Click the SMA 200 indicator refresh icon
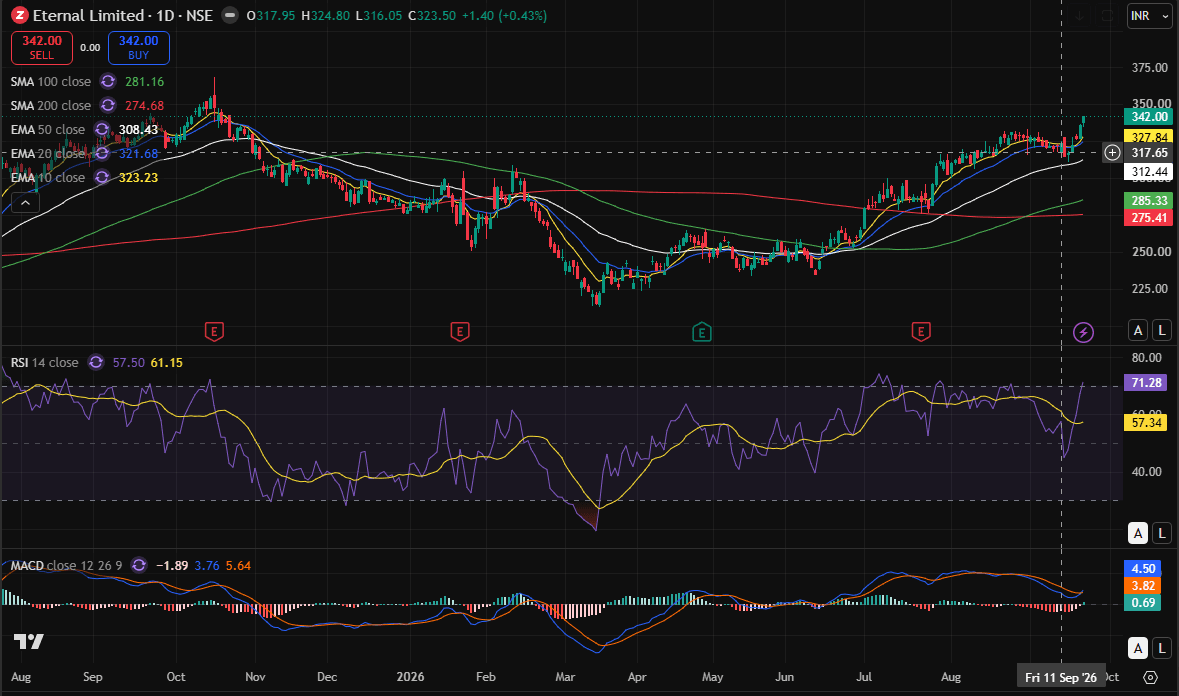Image resolution: width=1179 pixels, height=696 pixels. pyautogui.click(x=108, y=105)
